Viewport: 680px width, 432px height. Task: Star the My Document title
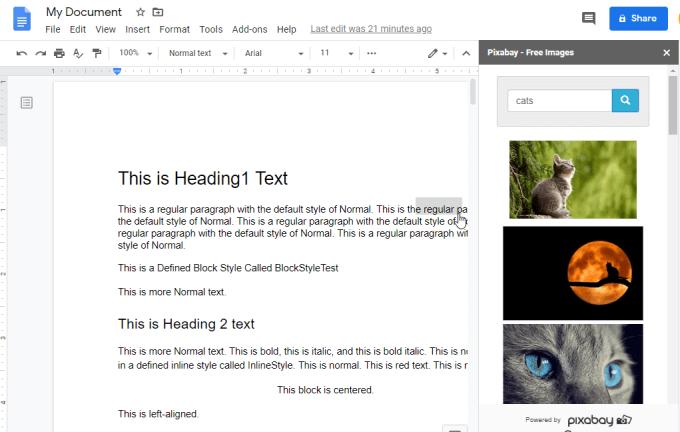pyautogui.click(x=140, y=12)
